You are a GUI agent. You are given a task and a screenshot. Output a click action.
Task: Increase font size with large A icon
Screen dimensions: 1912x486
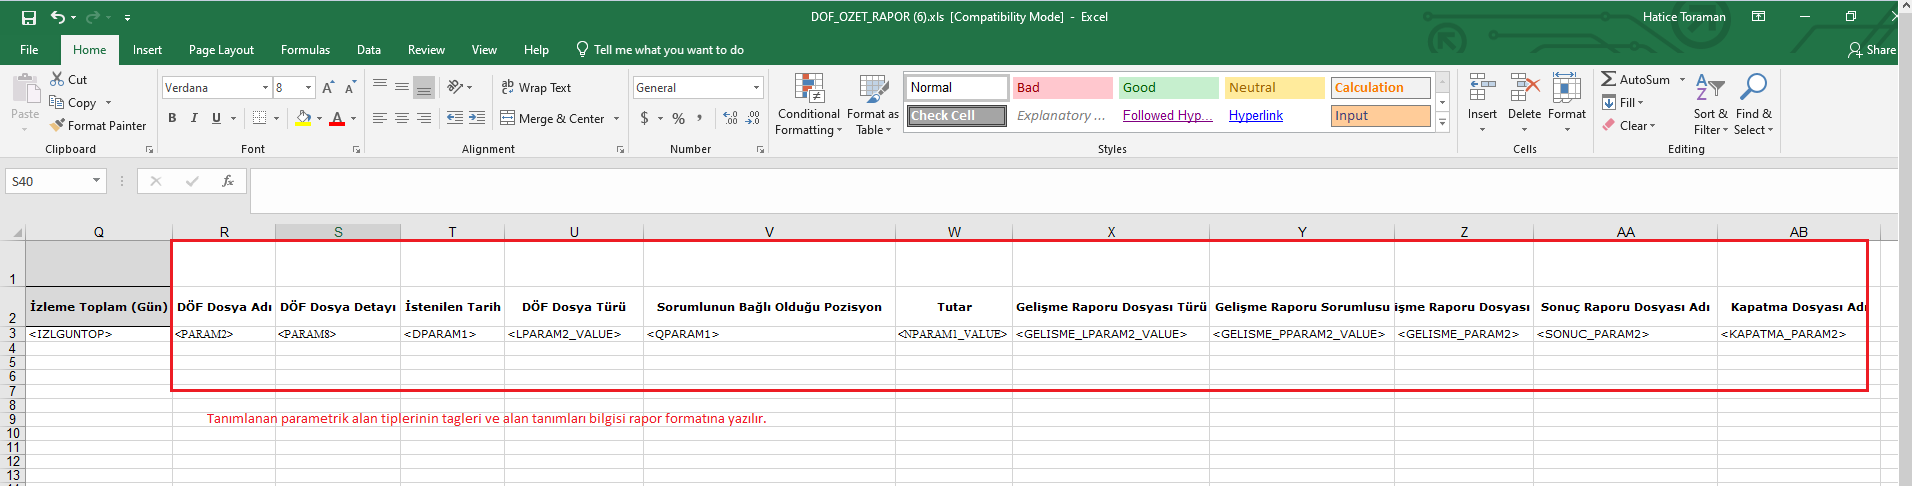(328, 88)
